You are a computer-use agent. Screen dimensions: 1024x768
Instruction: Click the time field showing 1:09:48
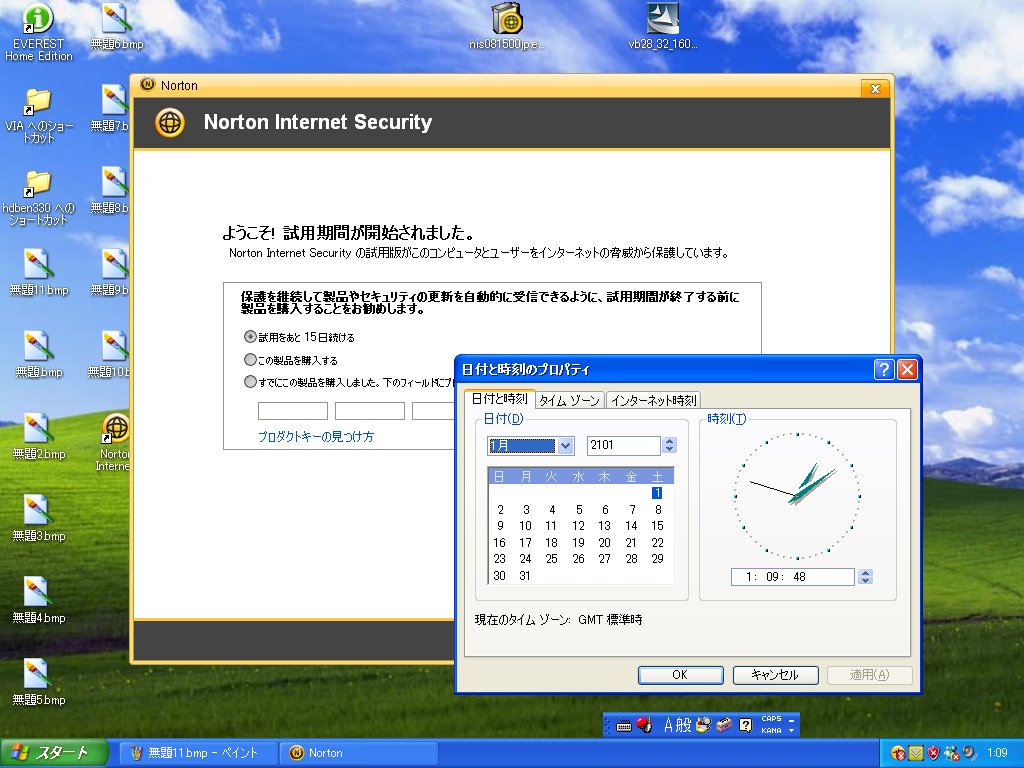tap(792, 577)
